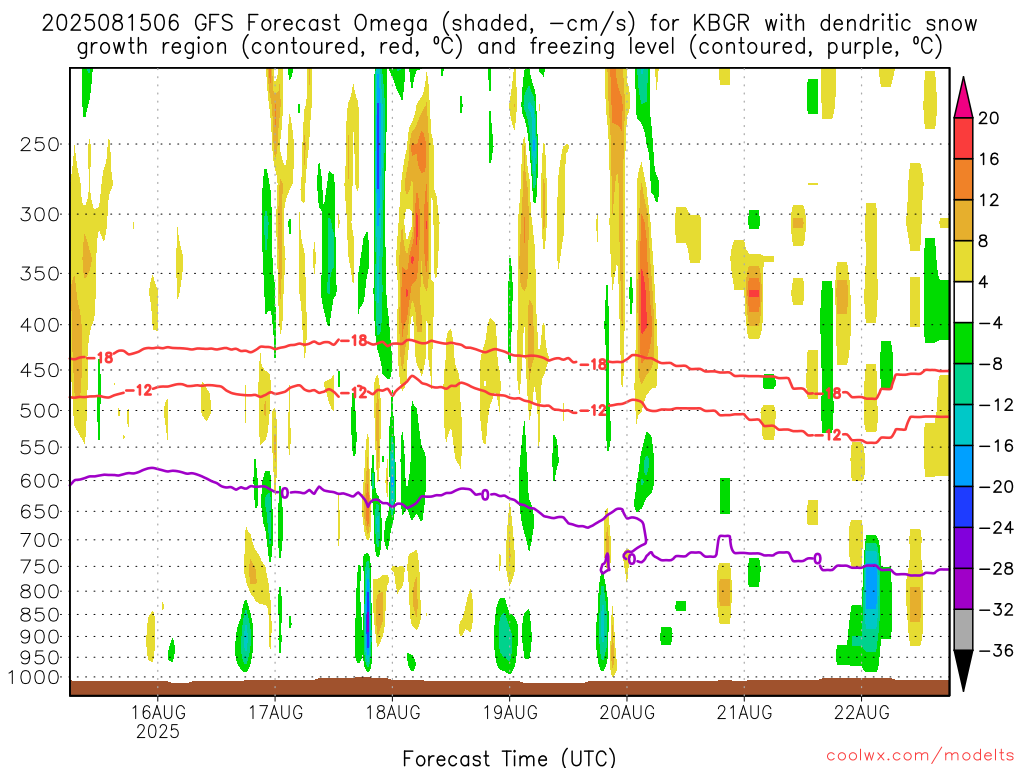This screenshot has height=768, width=1024.
Task: Click the dark blue colorbar swatch between -20 and -24
Action: point(963,507)
